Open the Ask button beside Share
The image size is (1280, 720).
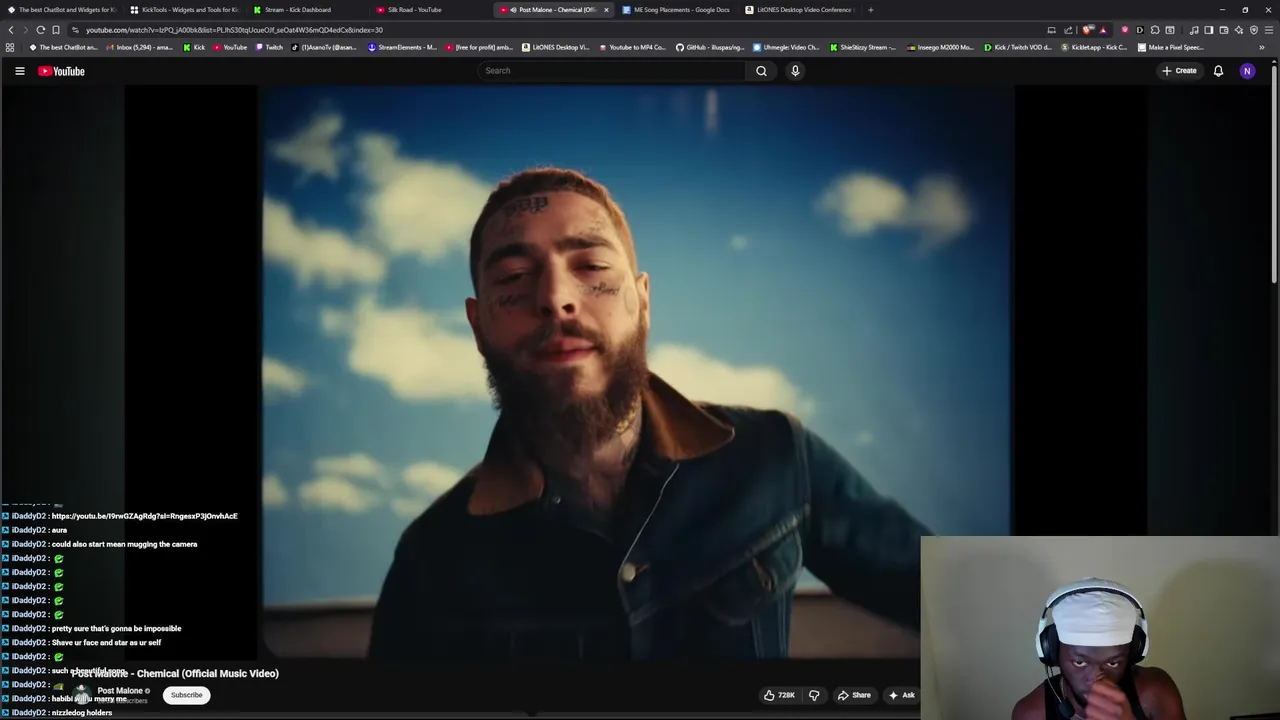pos(902,695)
